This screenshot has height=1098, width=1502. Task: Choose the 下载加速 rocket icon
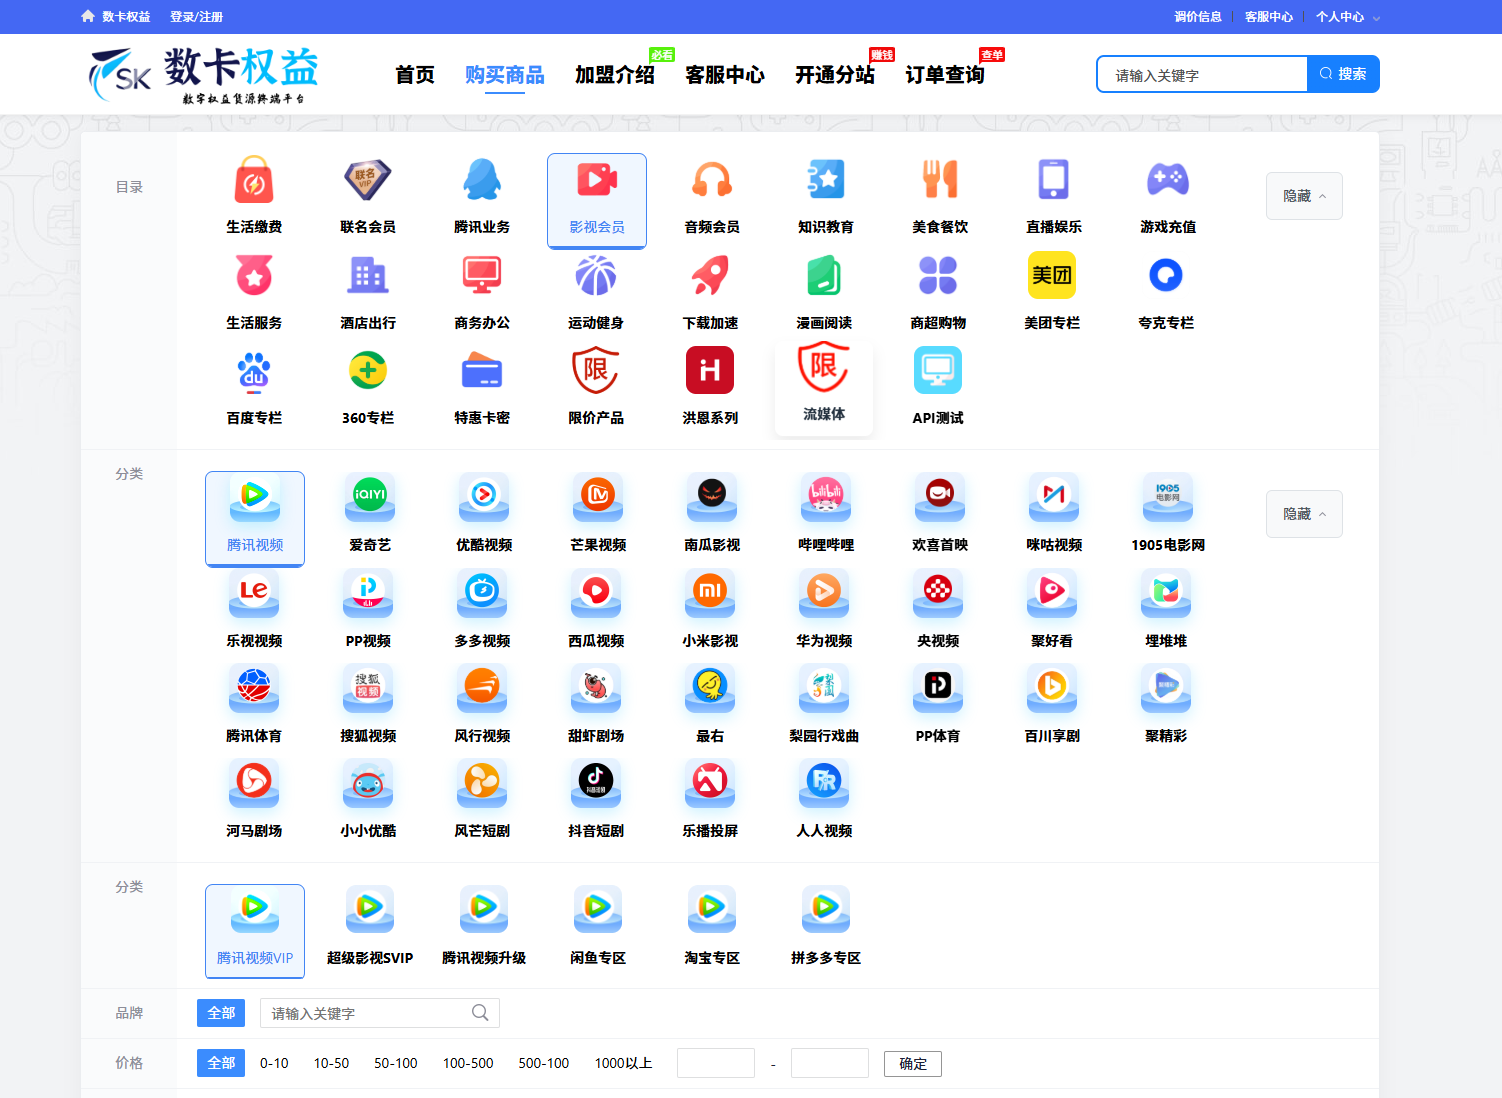(x=710, y=275)
